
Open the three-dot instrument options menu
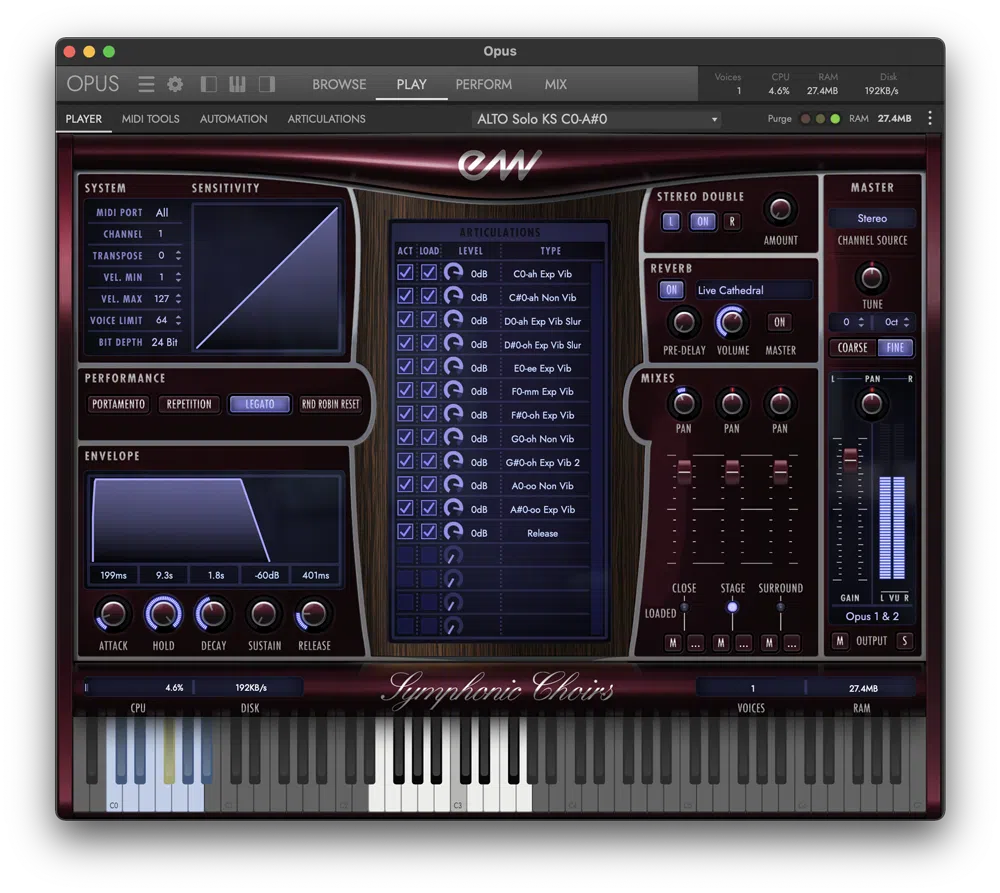(x=930, y=119)
